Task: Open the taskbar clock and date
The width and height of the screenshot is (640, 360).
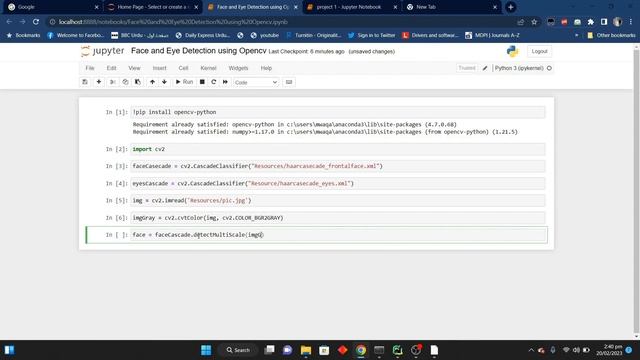Action: point(609,350)
